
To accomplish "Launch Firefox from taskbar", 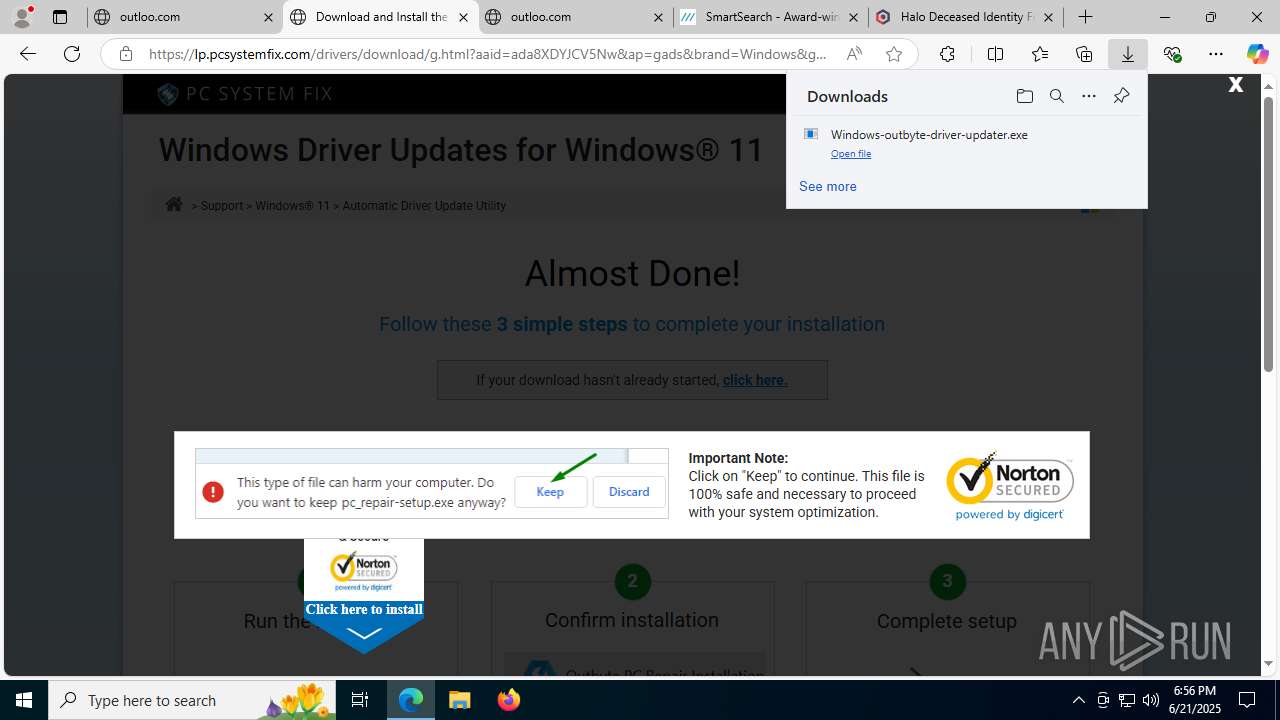I will [x=508, y=700].
